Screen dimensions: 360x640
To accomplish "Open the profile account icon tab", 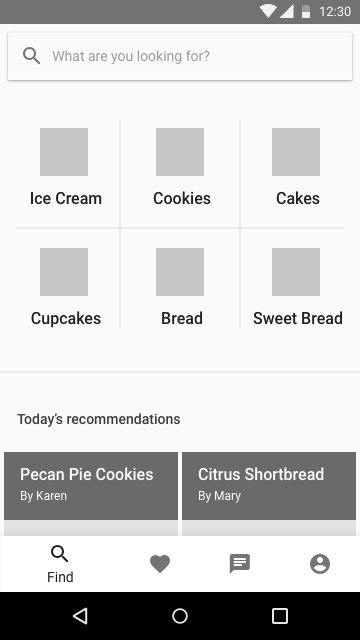I will tap(320, 564).
